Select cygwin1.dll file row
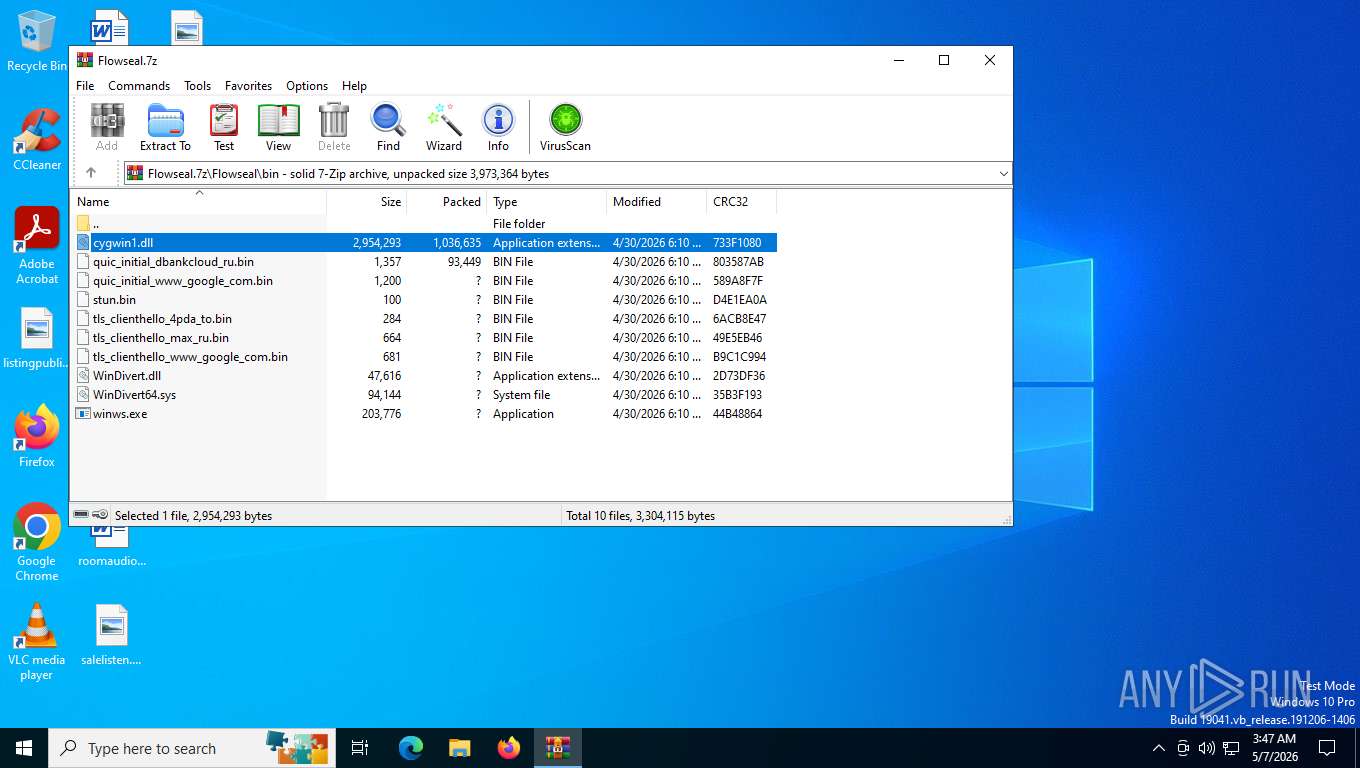 click(x=424, y=243)
